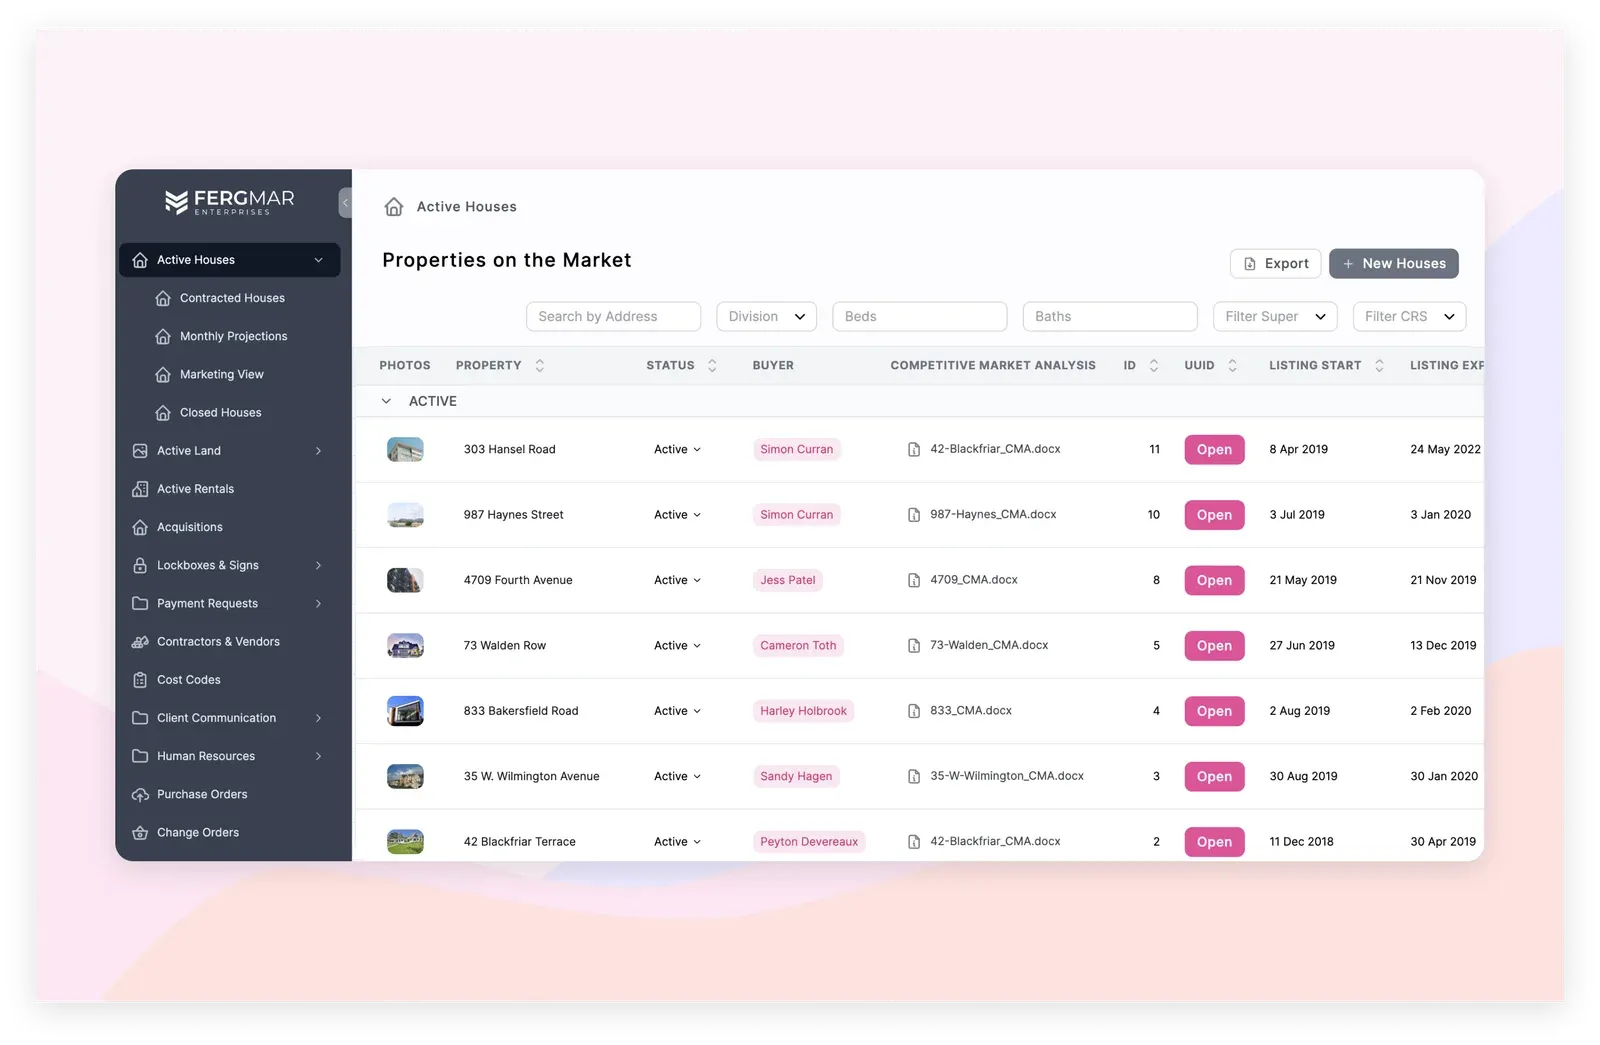This screenshot has width=1600, height=1045.
Task: Expand the Active Land sidebar section
Action: coord(318,451)
